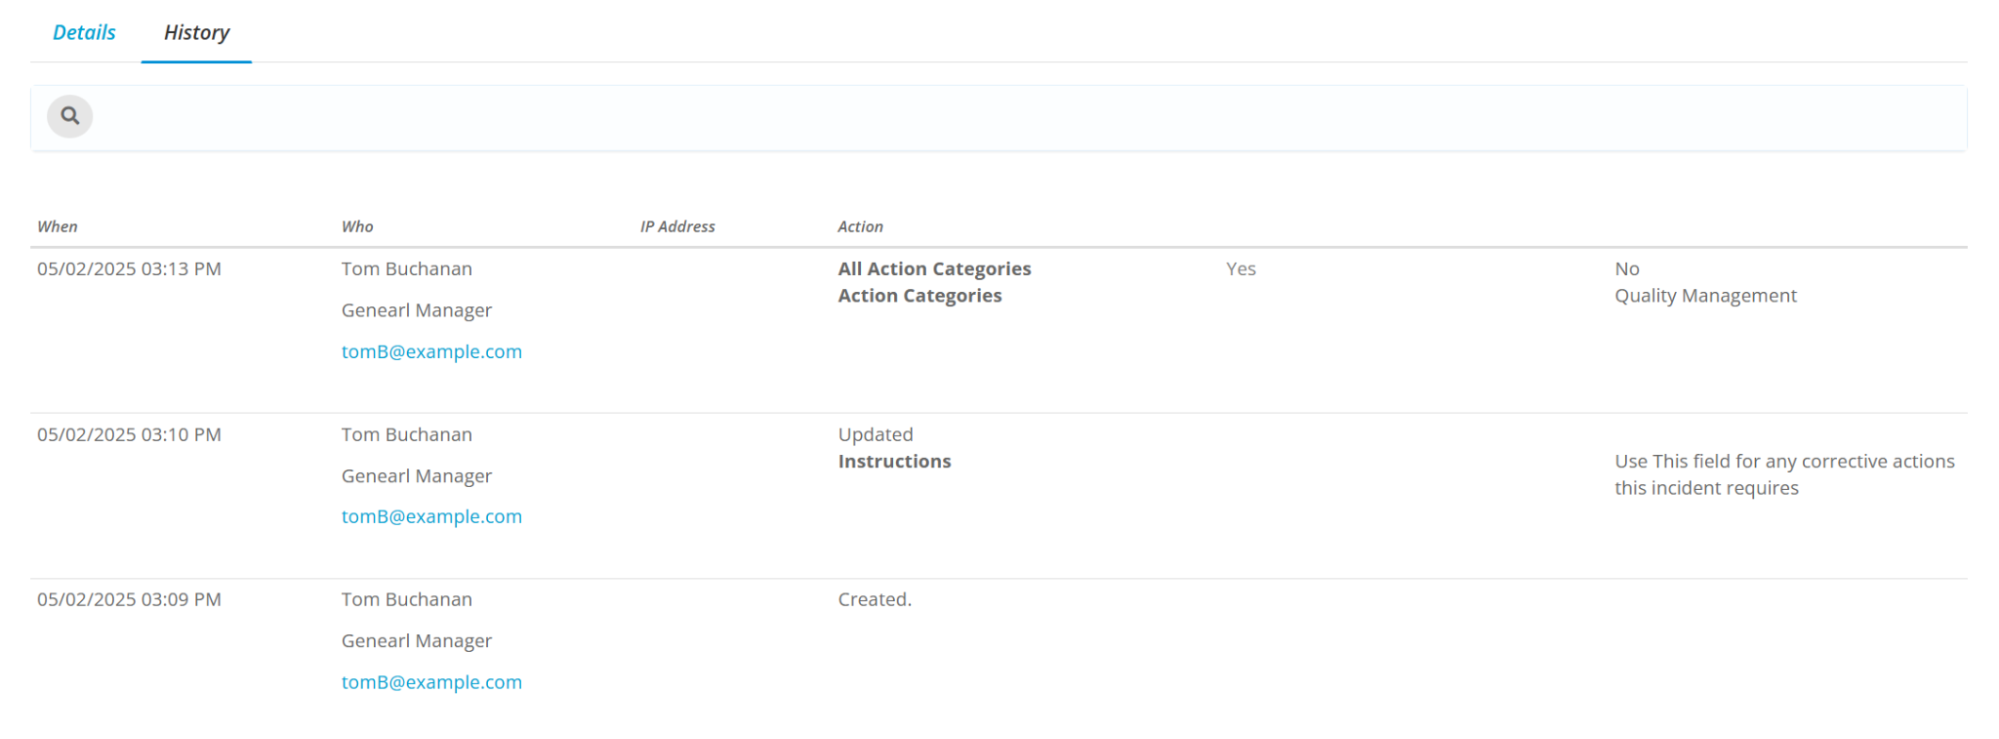Image resolution: width=1999 pixels, height=739 pixels.
Task: Open tomB@example.com link in 03:13 PM entry
Action: [x=431, y=352]
